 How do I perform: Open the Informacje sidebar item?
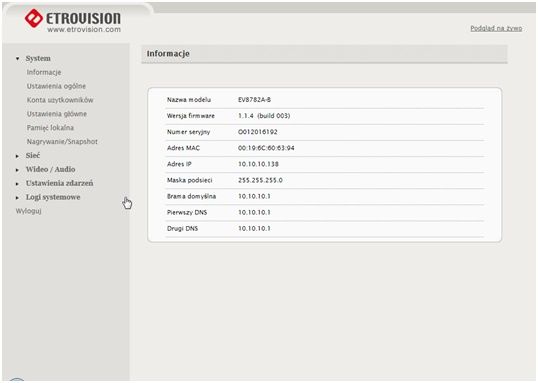(x=44, y=72)
